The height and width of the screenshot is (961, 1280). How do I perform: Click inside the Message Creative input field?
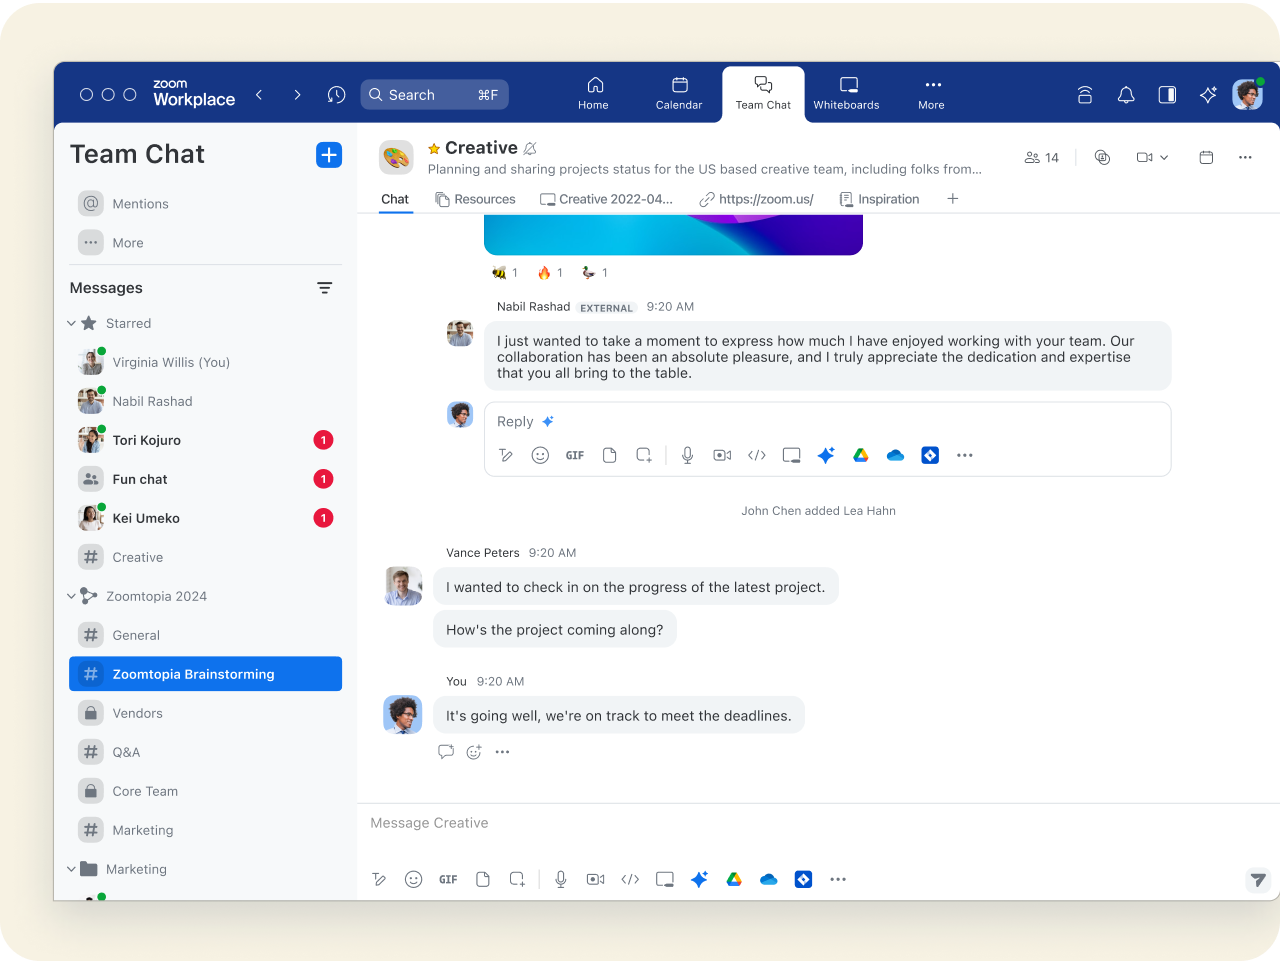point(600,822)
